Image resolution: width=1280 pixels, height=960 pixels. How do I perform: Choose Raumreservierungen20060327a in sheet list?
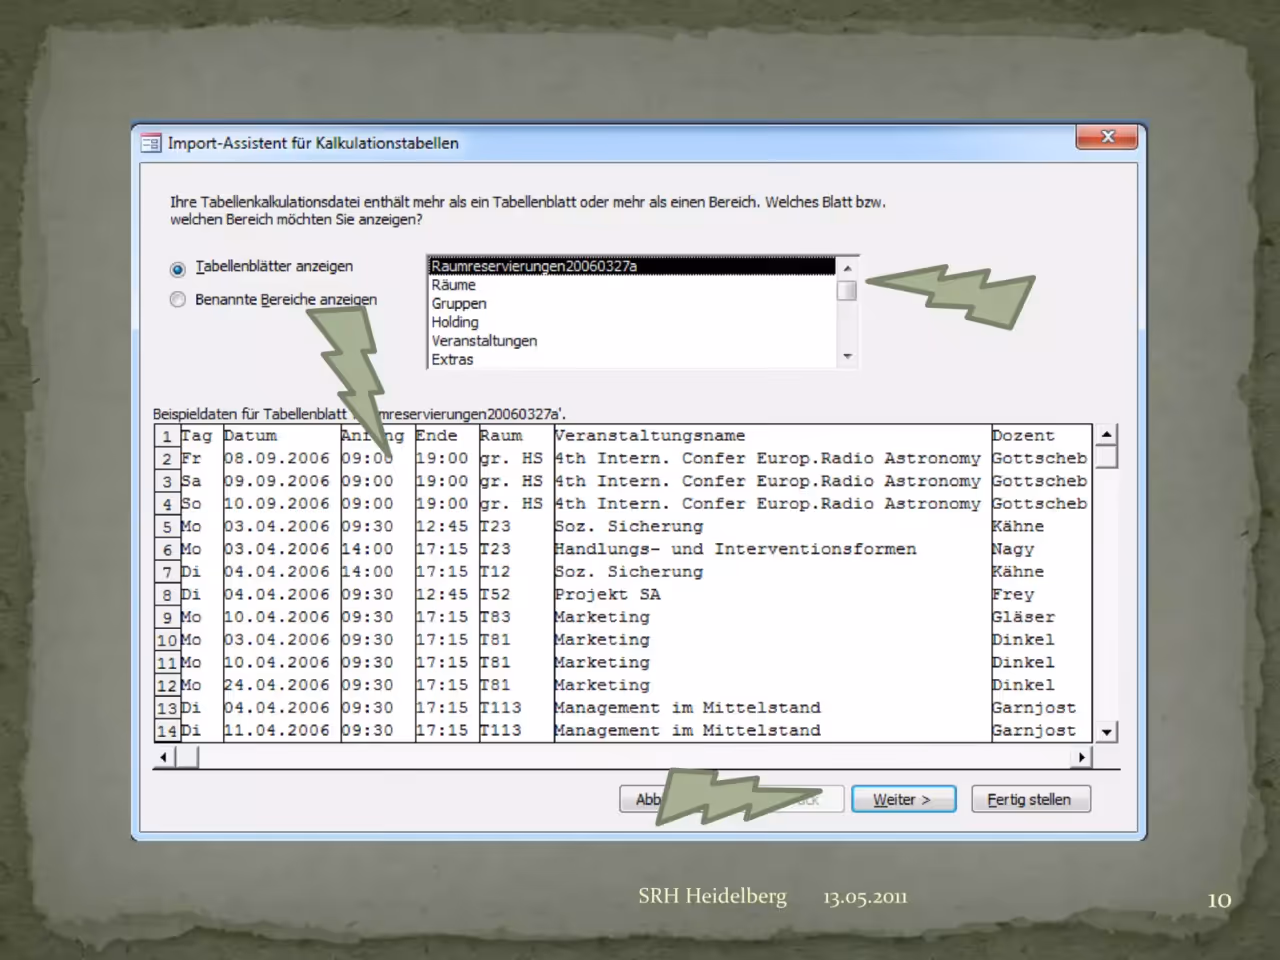pos(631,266)
